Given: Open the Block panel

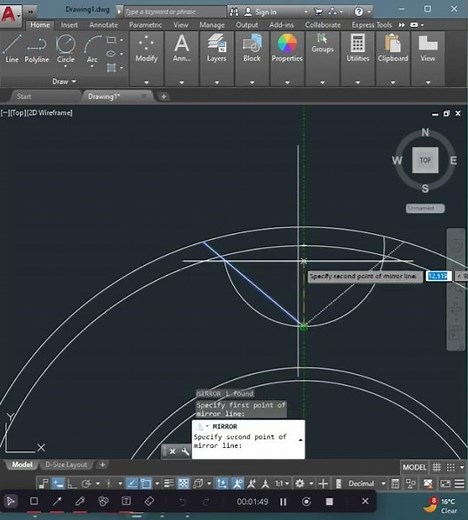Looking at the screenshot, I should [x=252, y=59].
